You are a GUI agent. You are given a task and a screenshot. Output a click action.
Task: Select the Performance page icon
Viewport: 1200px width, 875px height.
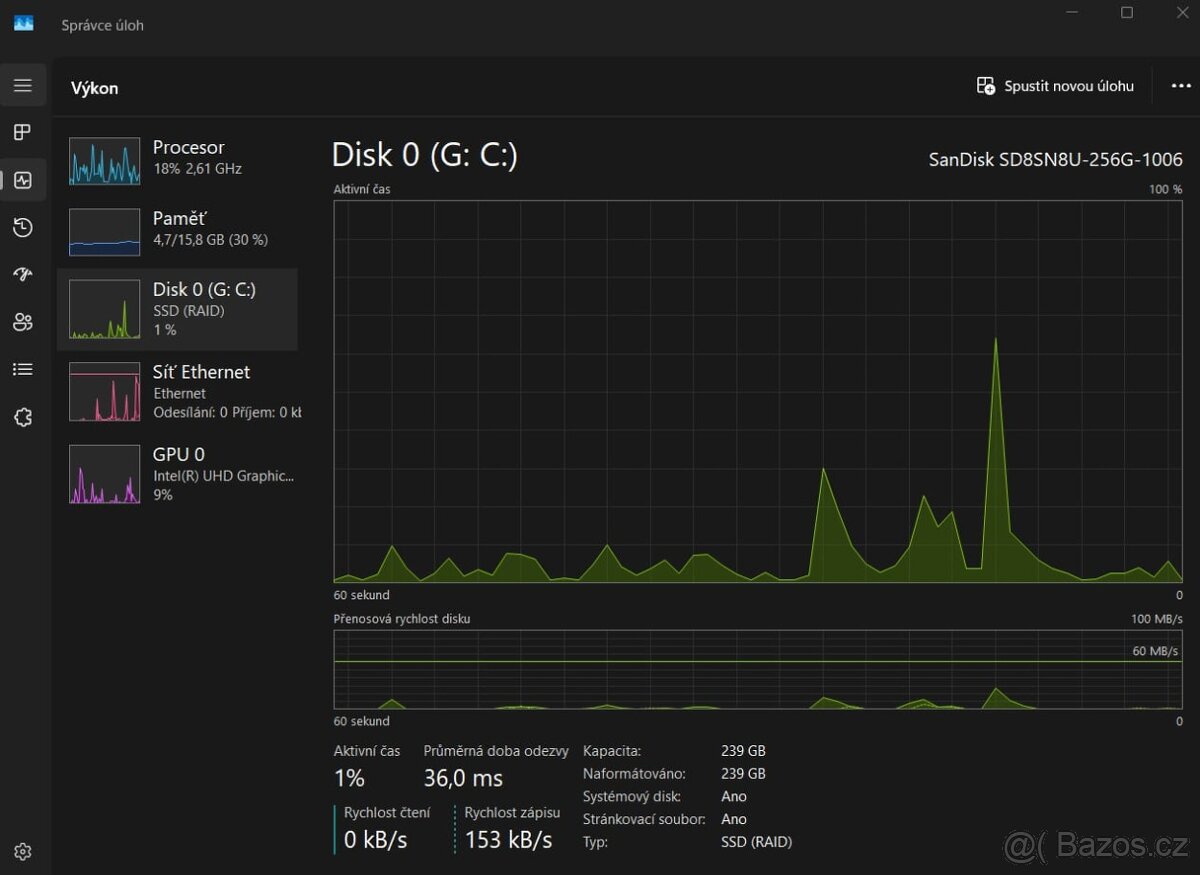[x=23, y=181]
